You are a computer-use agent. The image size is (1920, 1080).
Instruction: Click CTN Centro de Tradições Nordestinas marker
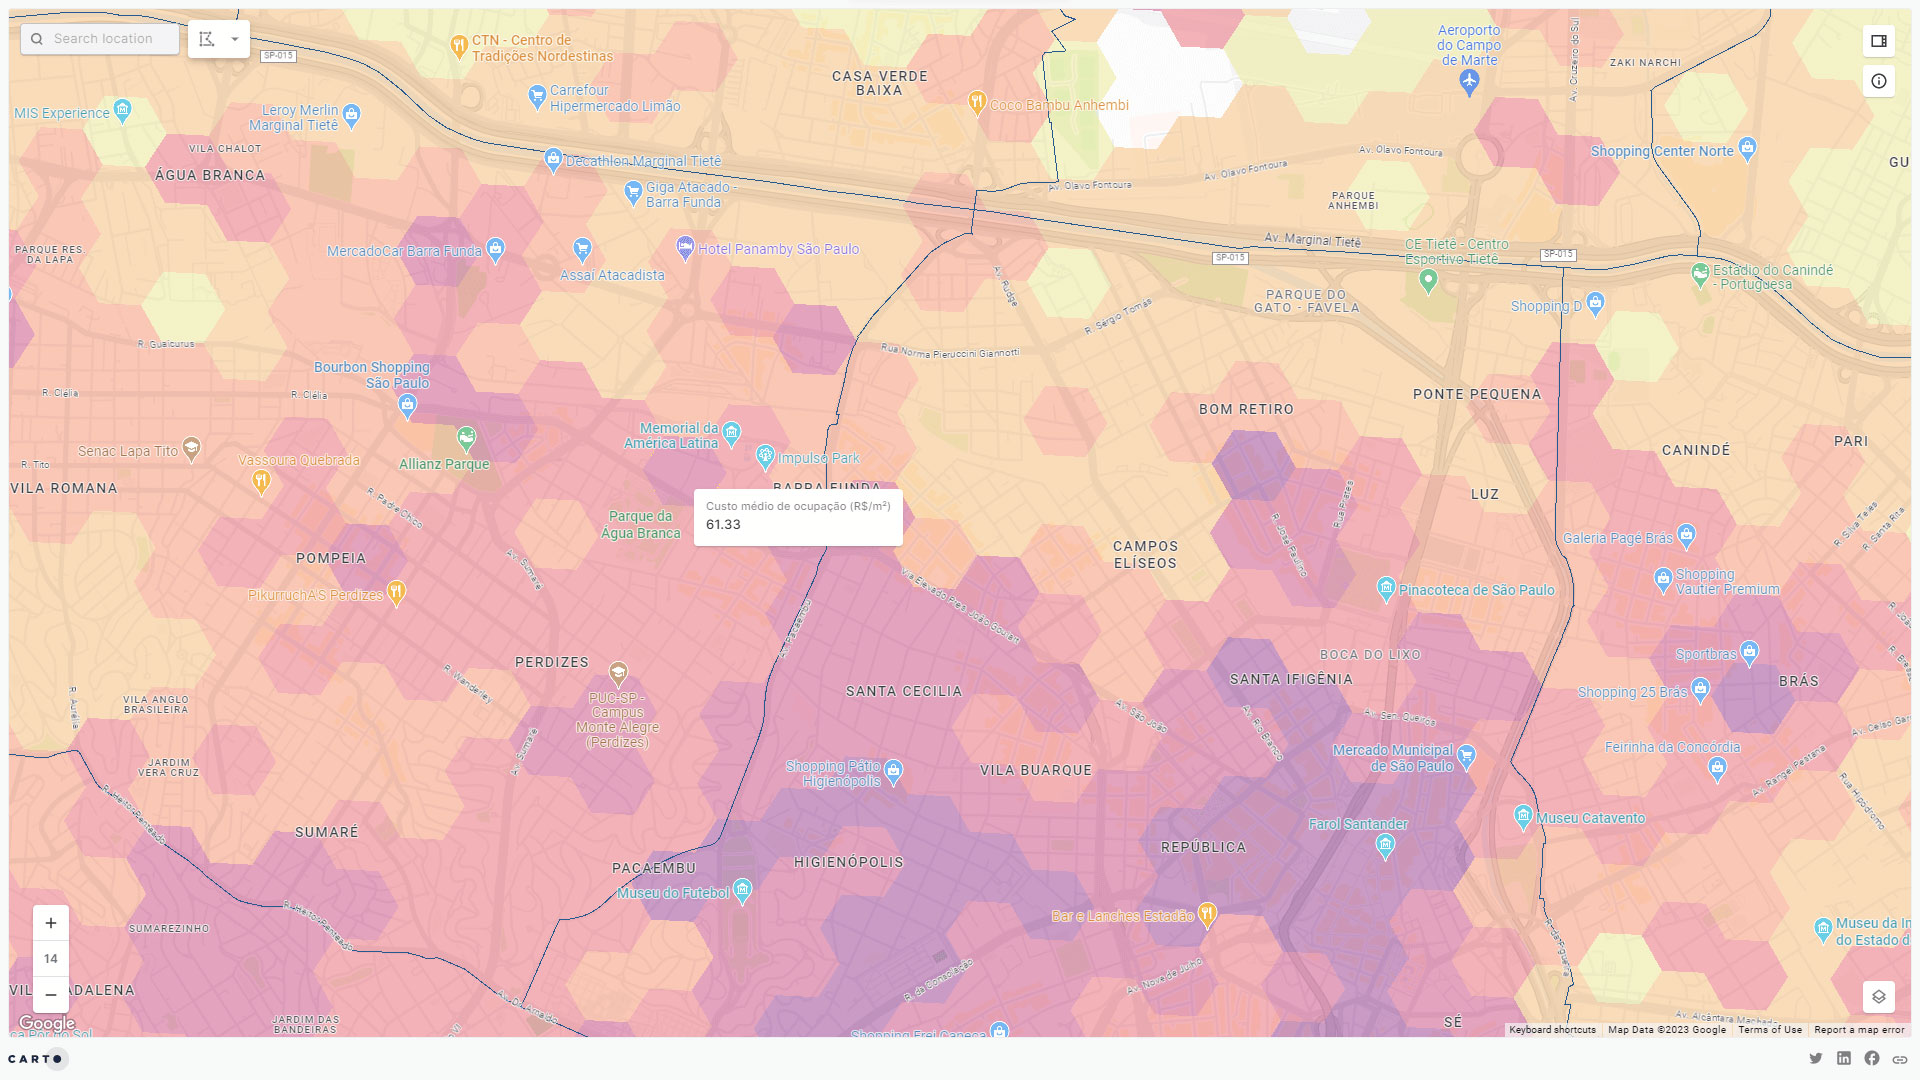[x=459, y=46]
